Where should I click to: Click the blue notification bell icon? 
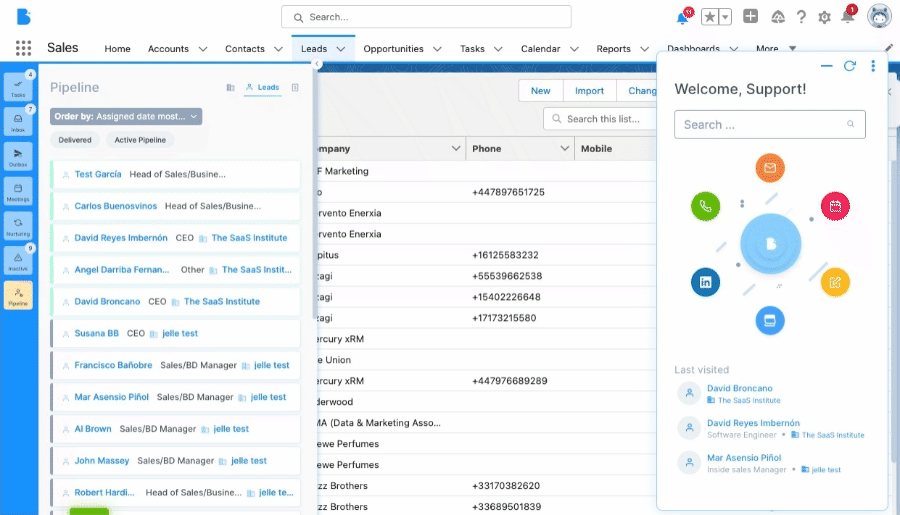pyautogui.click(x=682, y=17)
